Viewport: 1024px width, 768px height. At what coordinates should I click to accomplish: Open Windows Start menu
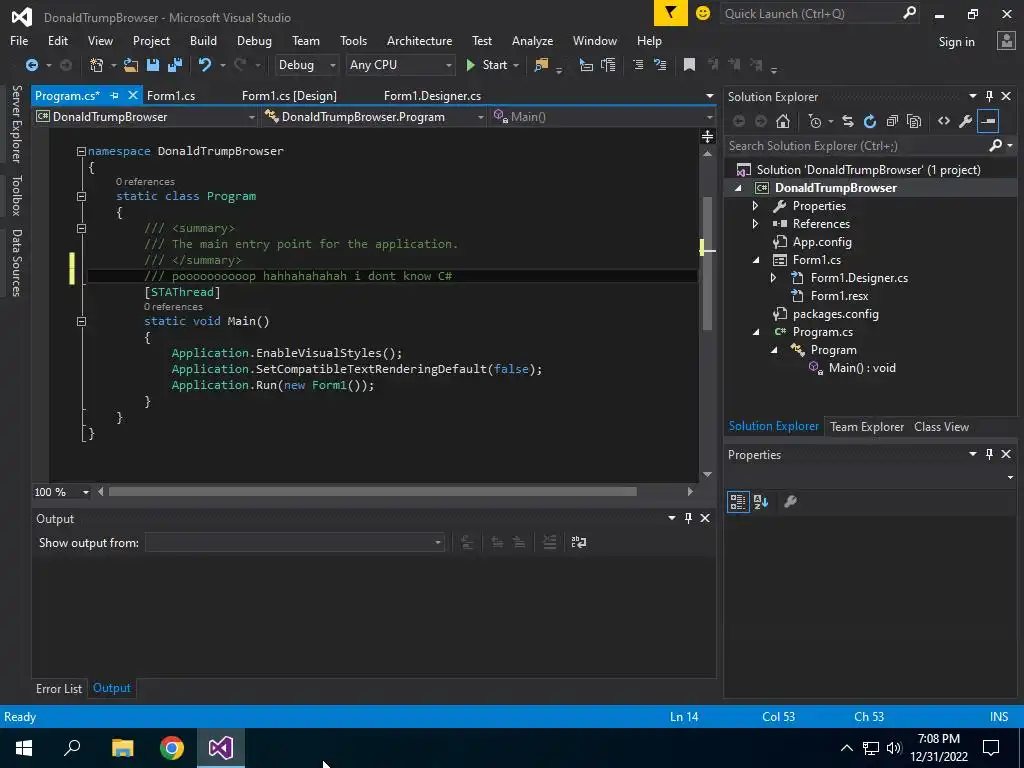point(24,748)
